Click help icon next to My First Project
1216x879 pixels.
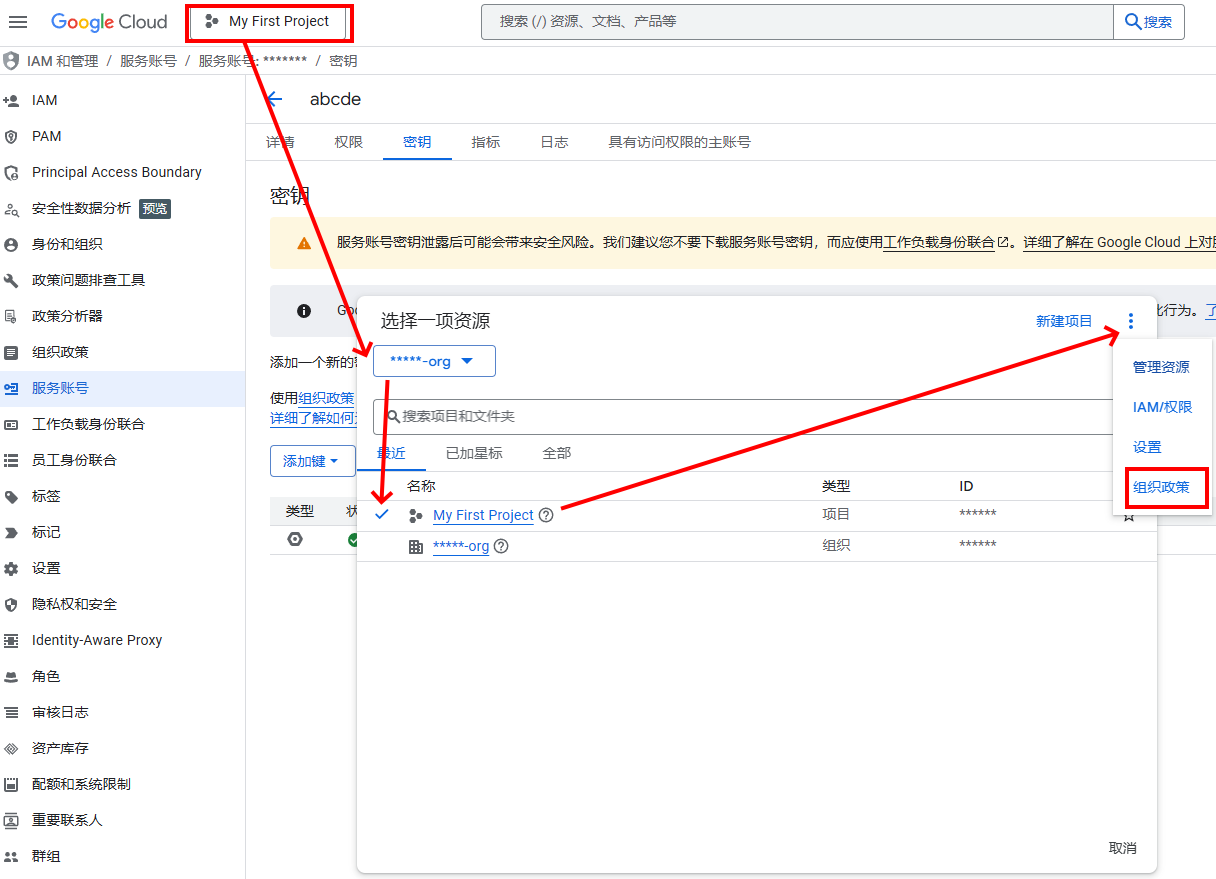pos(546,515)
